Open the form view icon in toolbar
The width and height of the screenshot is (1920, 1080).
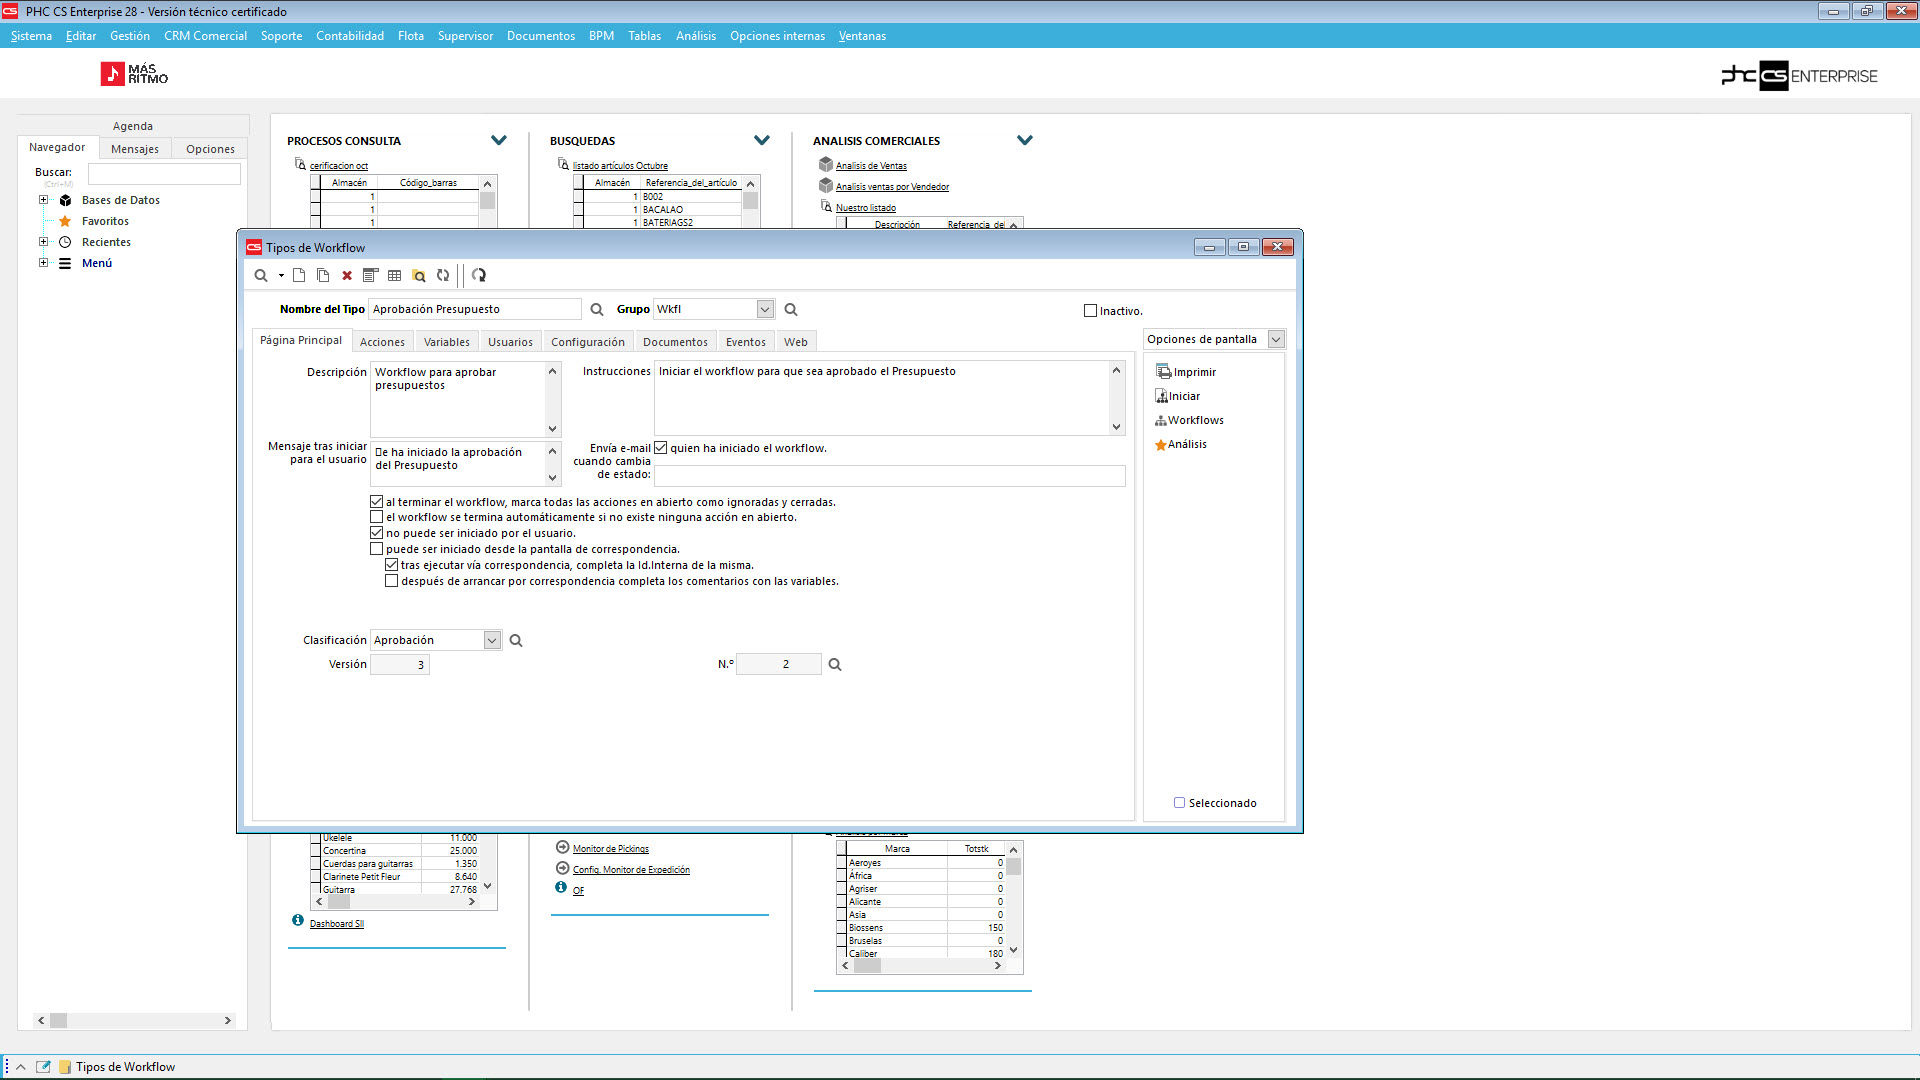click(x=371, y=275)
